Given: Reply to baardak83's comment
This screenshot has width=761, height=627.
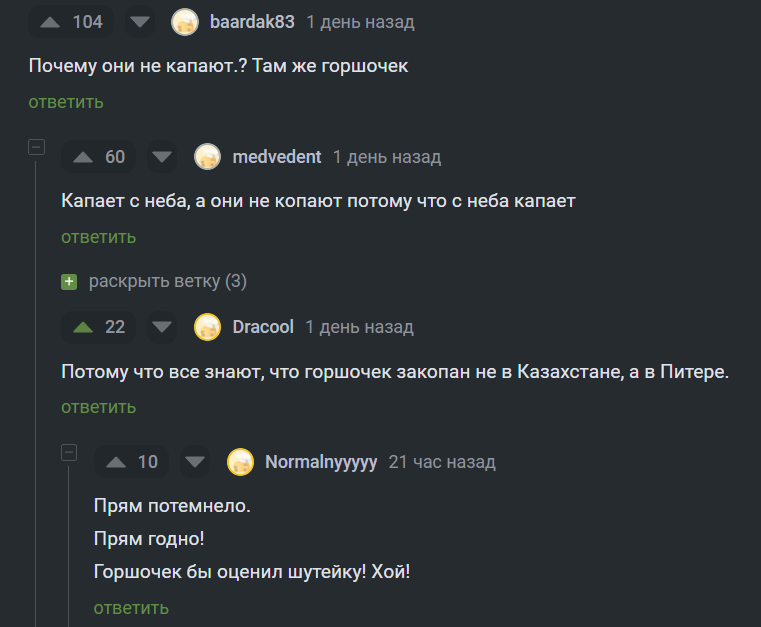Looking at the screenshot, I should (65, 102).
